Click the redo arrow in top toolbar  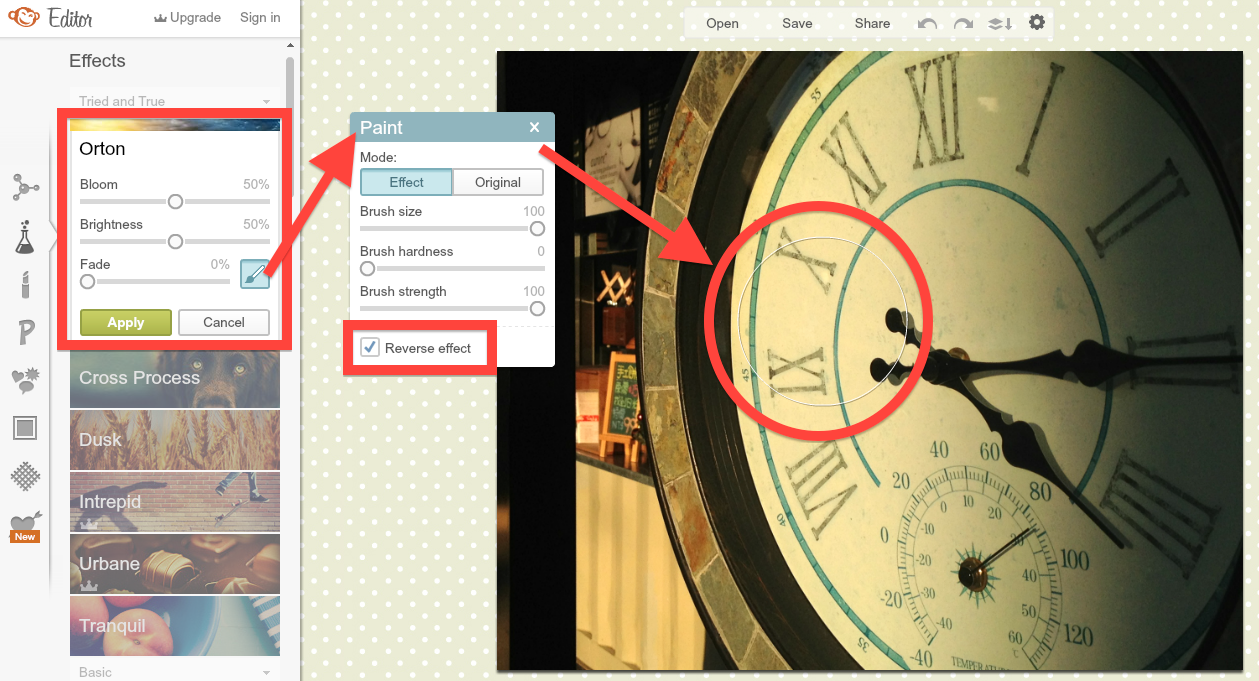click(x=963, y=23)
